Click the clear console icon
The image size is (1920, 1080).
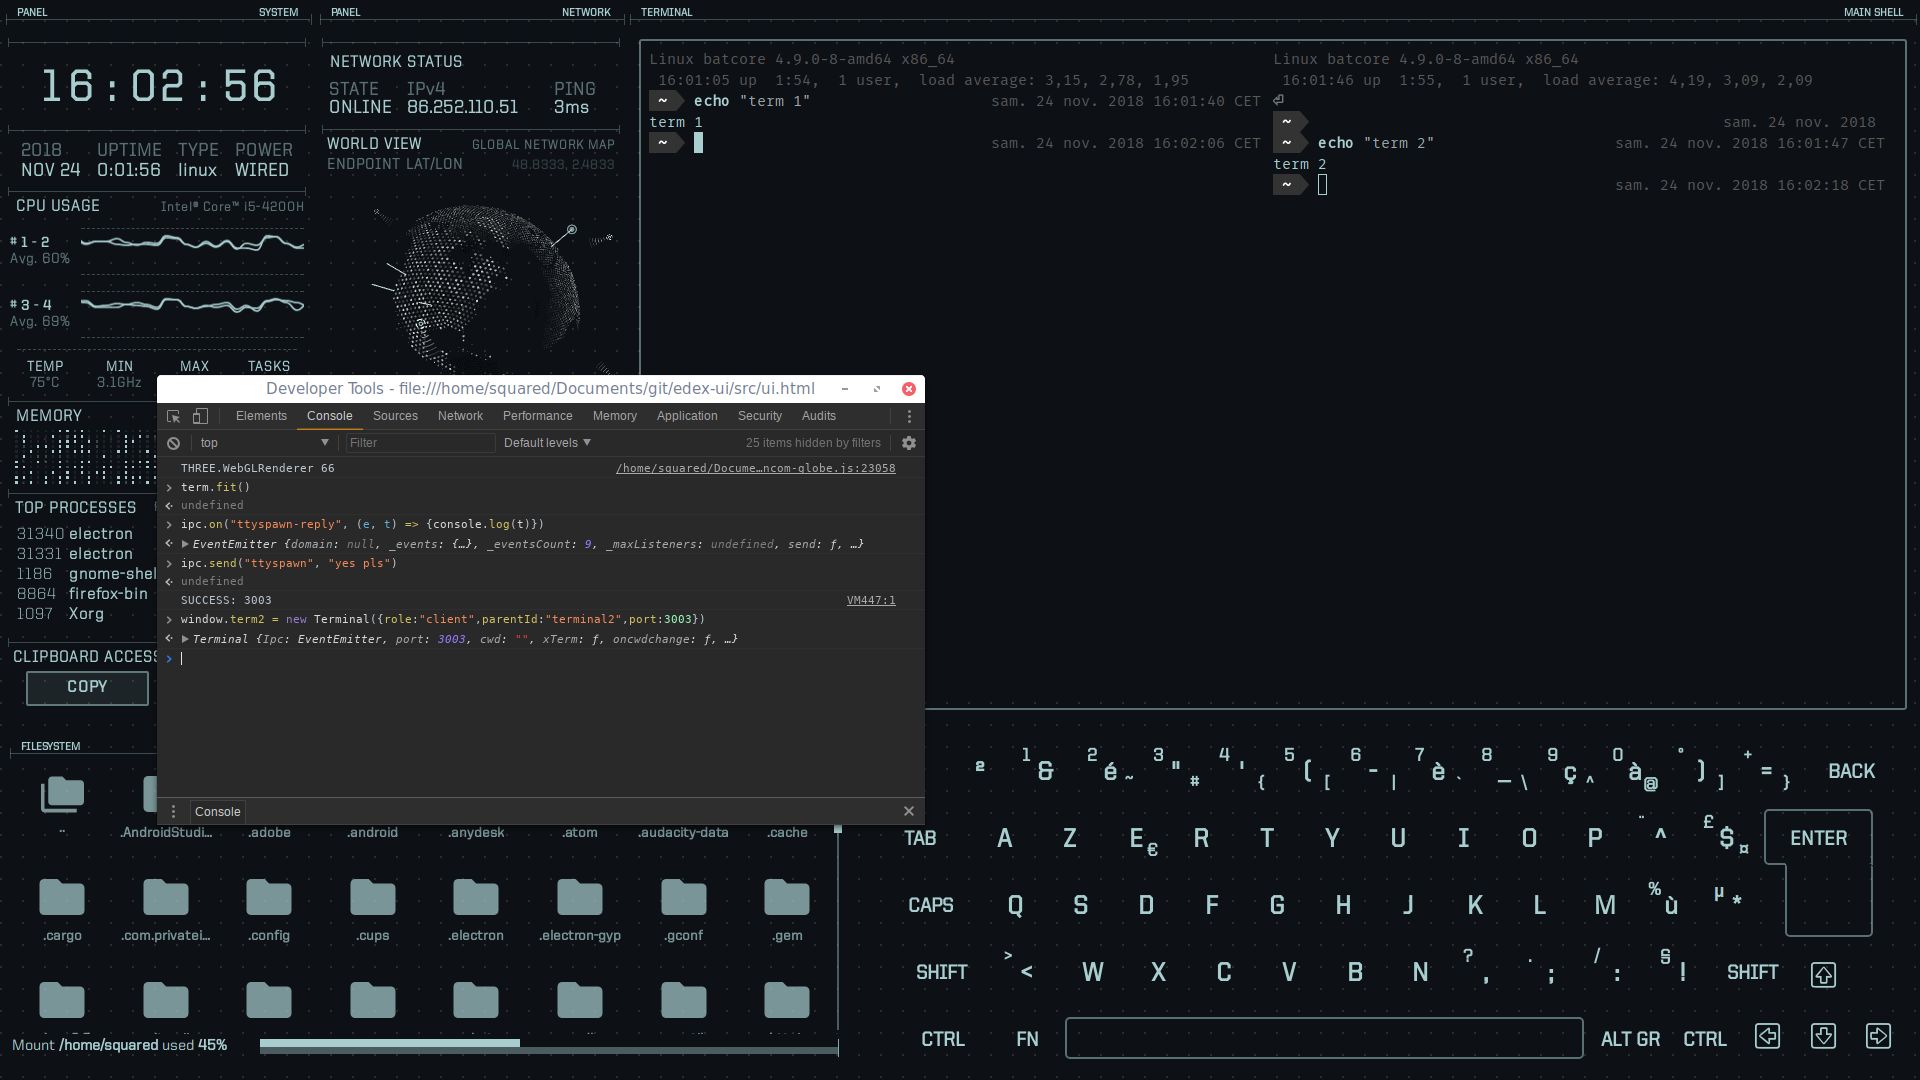click(174, 443)
